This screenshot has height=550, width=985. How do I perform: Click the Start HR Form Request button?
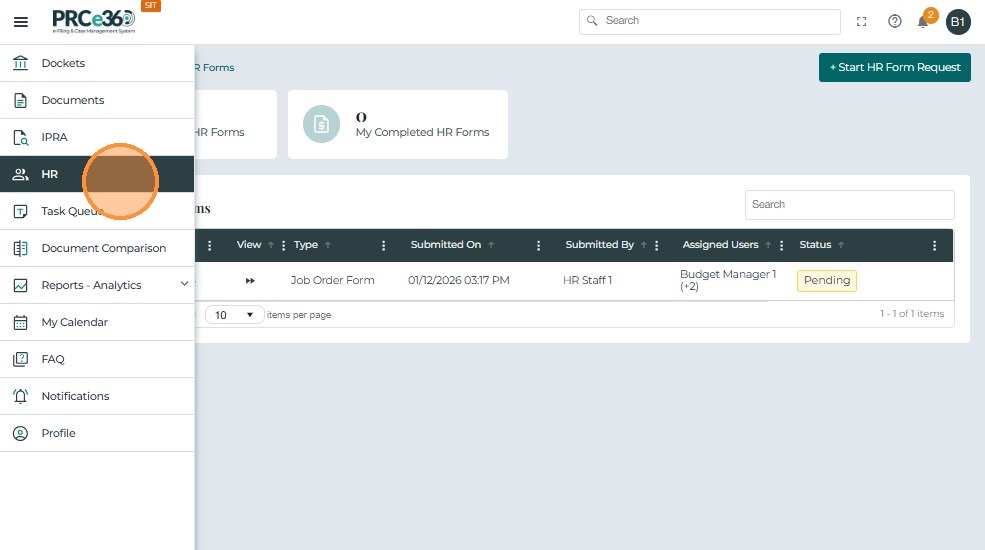click(x=895, y=67)
